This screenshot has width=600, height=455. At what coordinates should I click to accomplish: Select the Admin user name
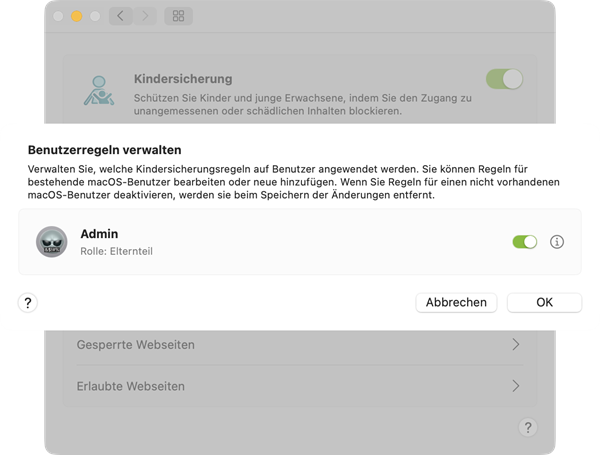coord(99,234)
